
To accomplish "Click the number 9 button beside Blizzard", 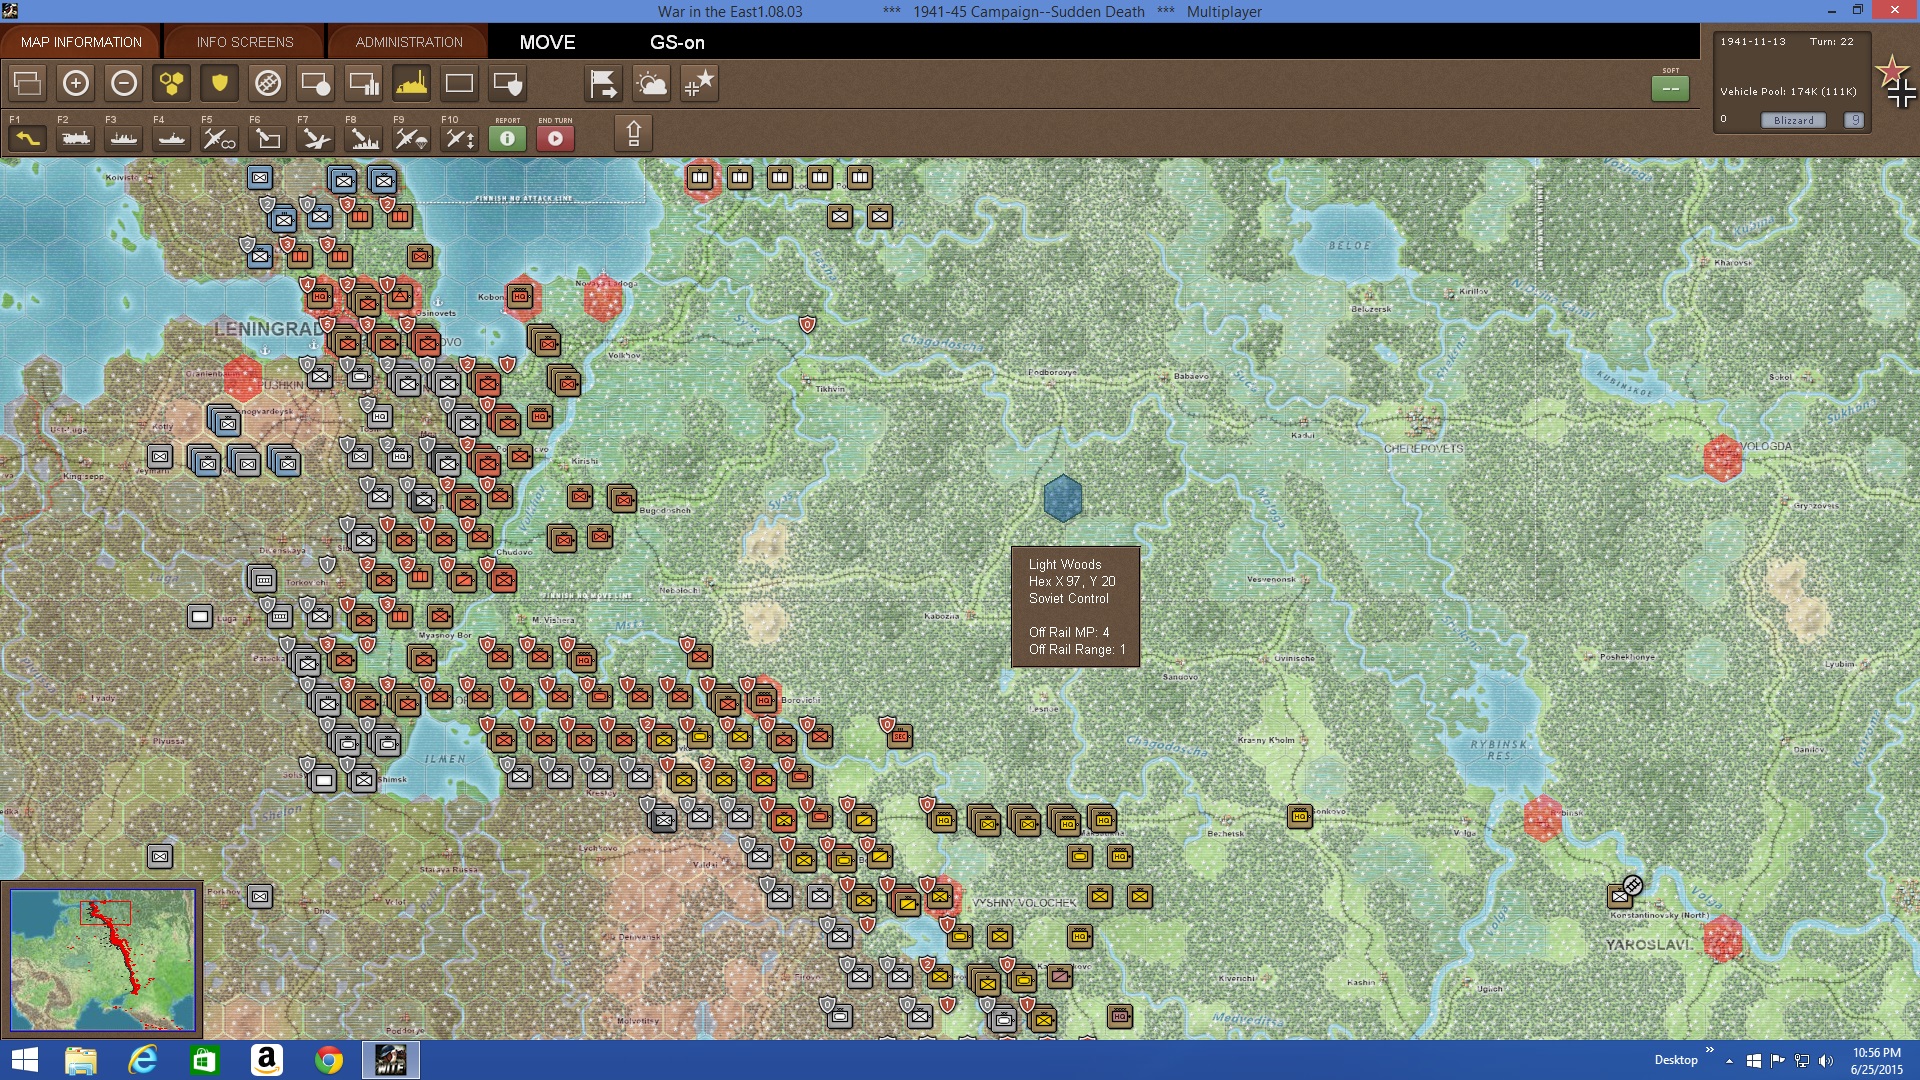I will tap(1854, 120).
